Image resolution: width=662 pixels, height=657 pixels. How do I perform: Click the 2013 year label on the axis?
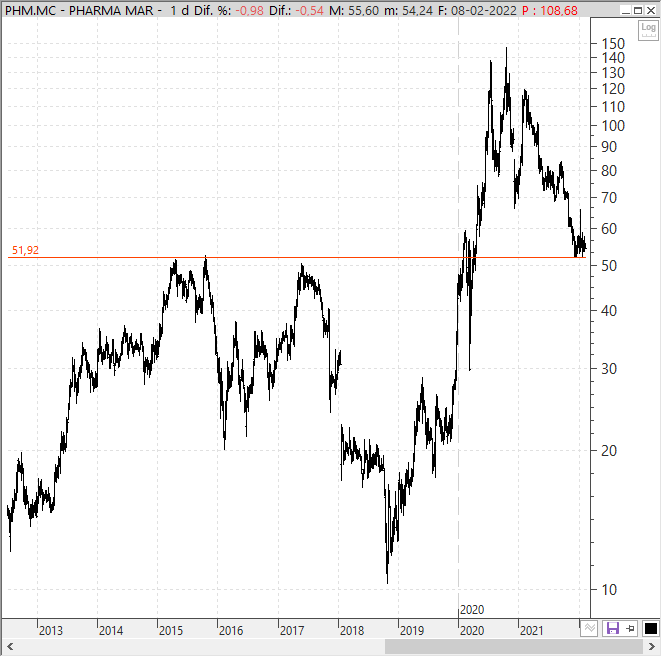click(51, 631)
